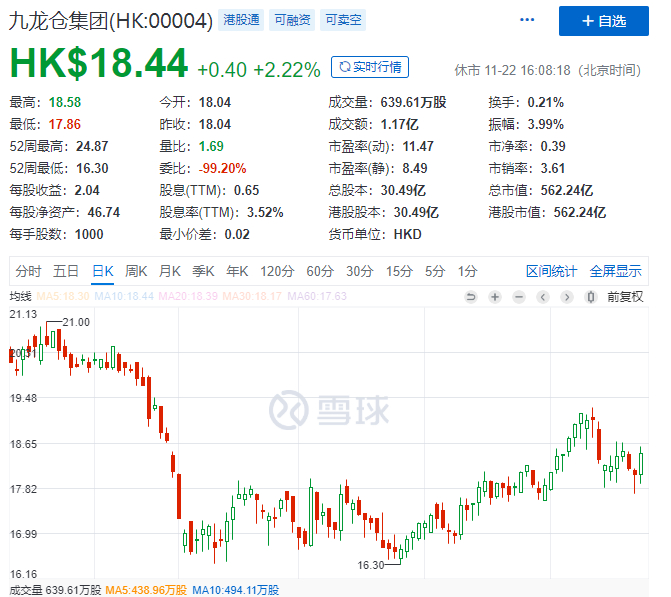
Task: Click 全屏显示 fullscreen link
Action: click(615, 271)
